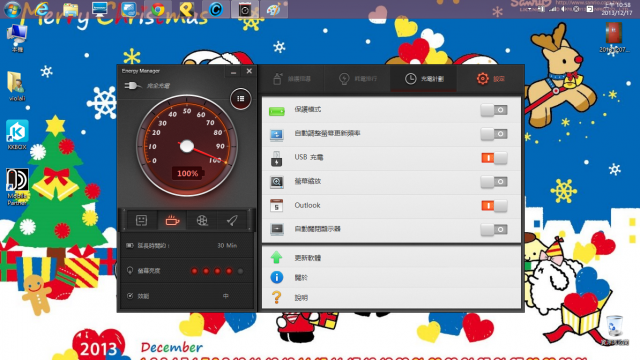Minimize the Energy Manager window

point(233,72)
